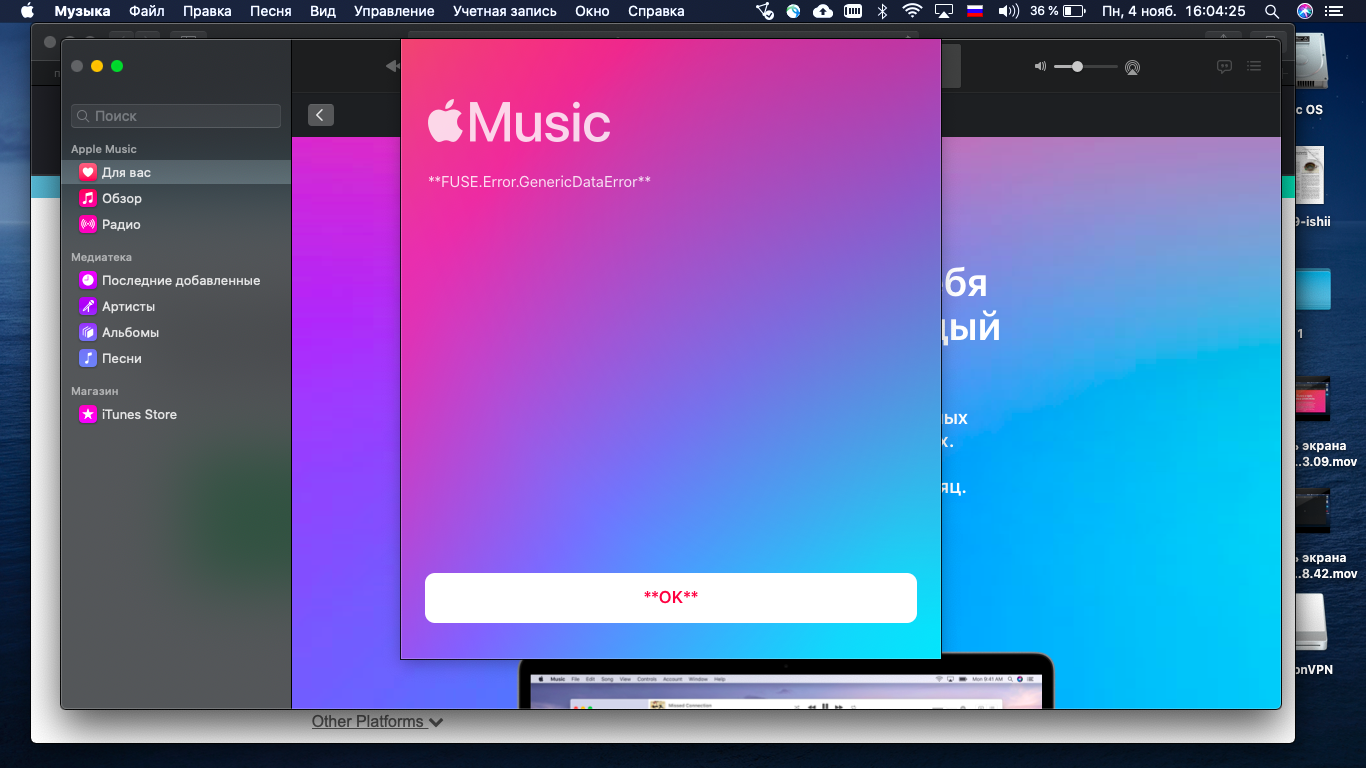Open the 'Окно' menu
Screen dimensions: 1366x768
(x=593, y=11)
